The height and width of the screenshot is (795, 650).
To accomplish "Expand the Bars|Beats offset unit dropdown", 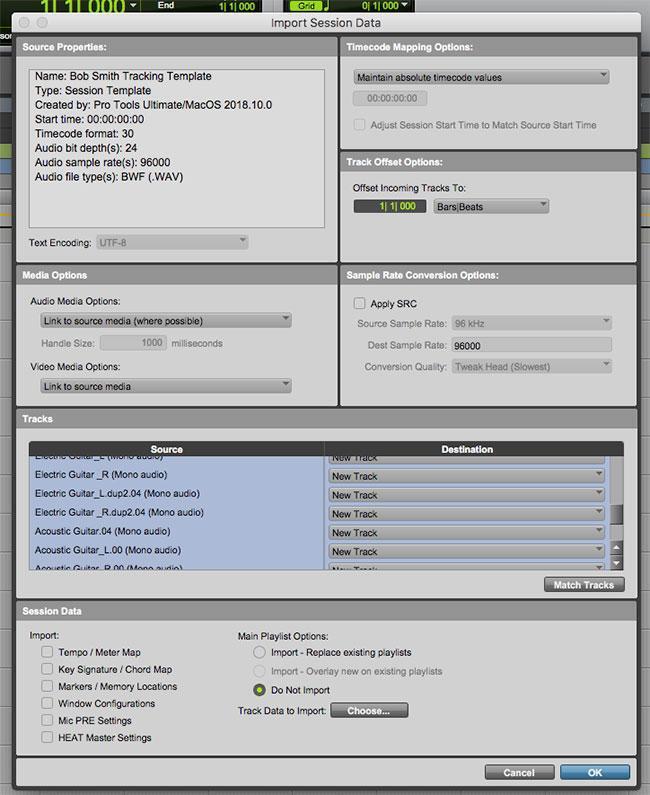I will click(x=490, y=206).
